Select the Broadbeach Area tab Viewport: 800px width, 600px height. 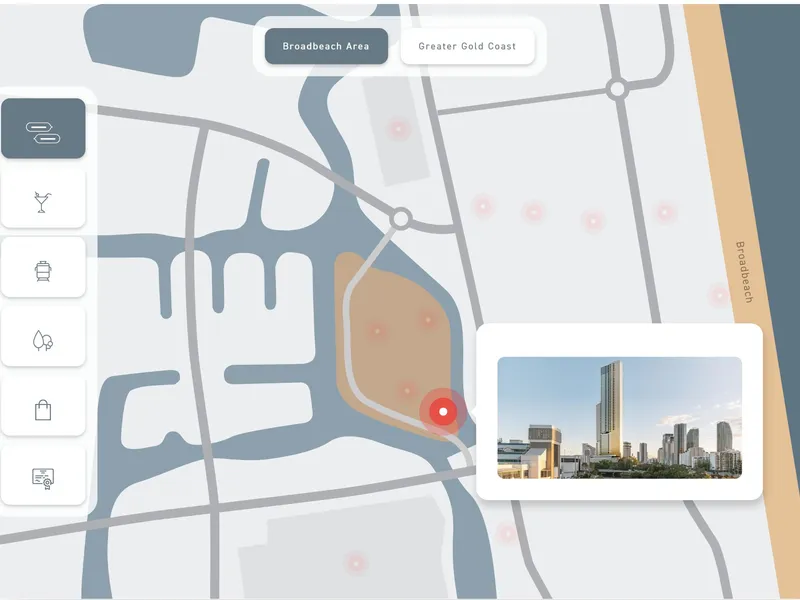(x=326, y=46)
